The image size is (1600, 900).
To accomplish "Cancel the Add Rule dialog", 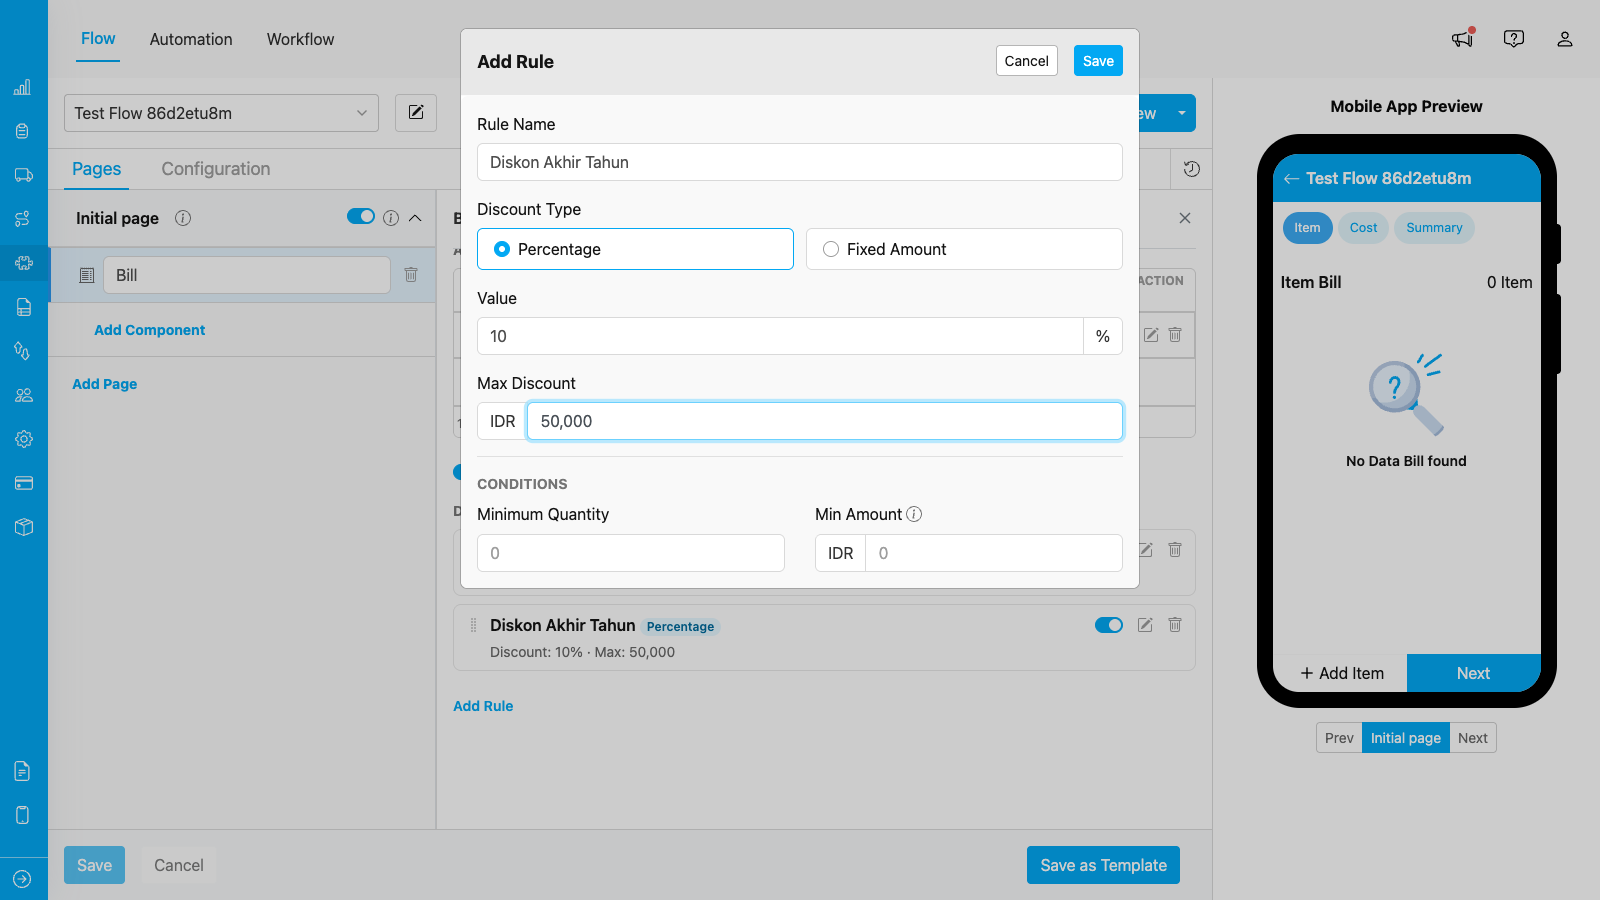I will click(x=1027, y=61).
